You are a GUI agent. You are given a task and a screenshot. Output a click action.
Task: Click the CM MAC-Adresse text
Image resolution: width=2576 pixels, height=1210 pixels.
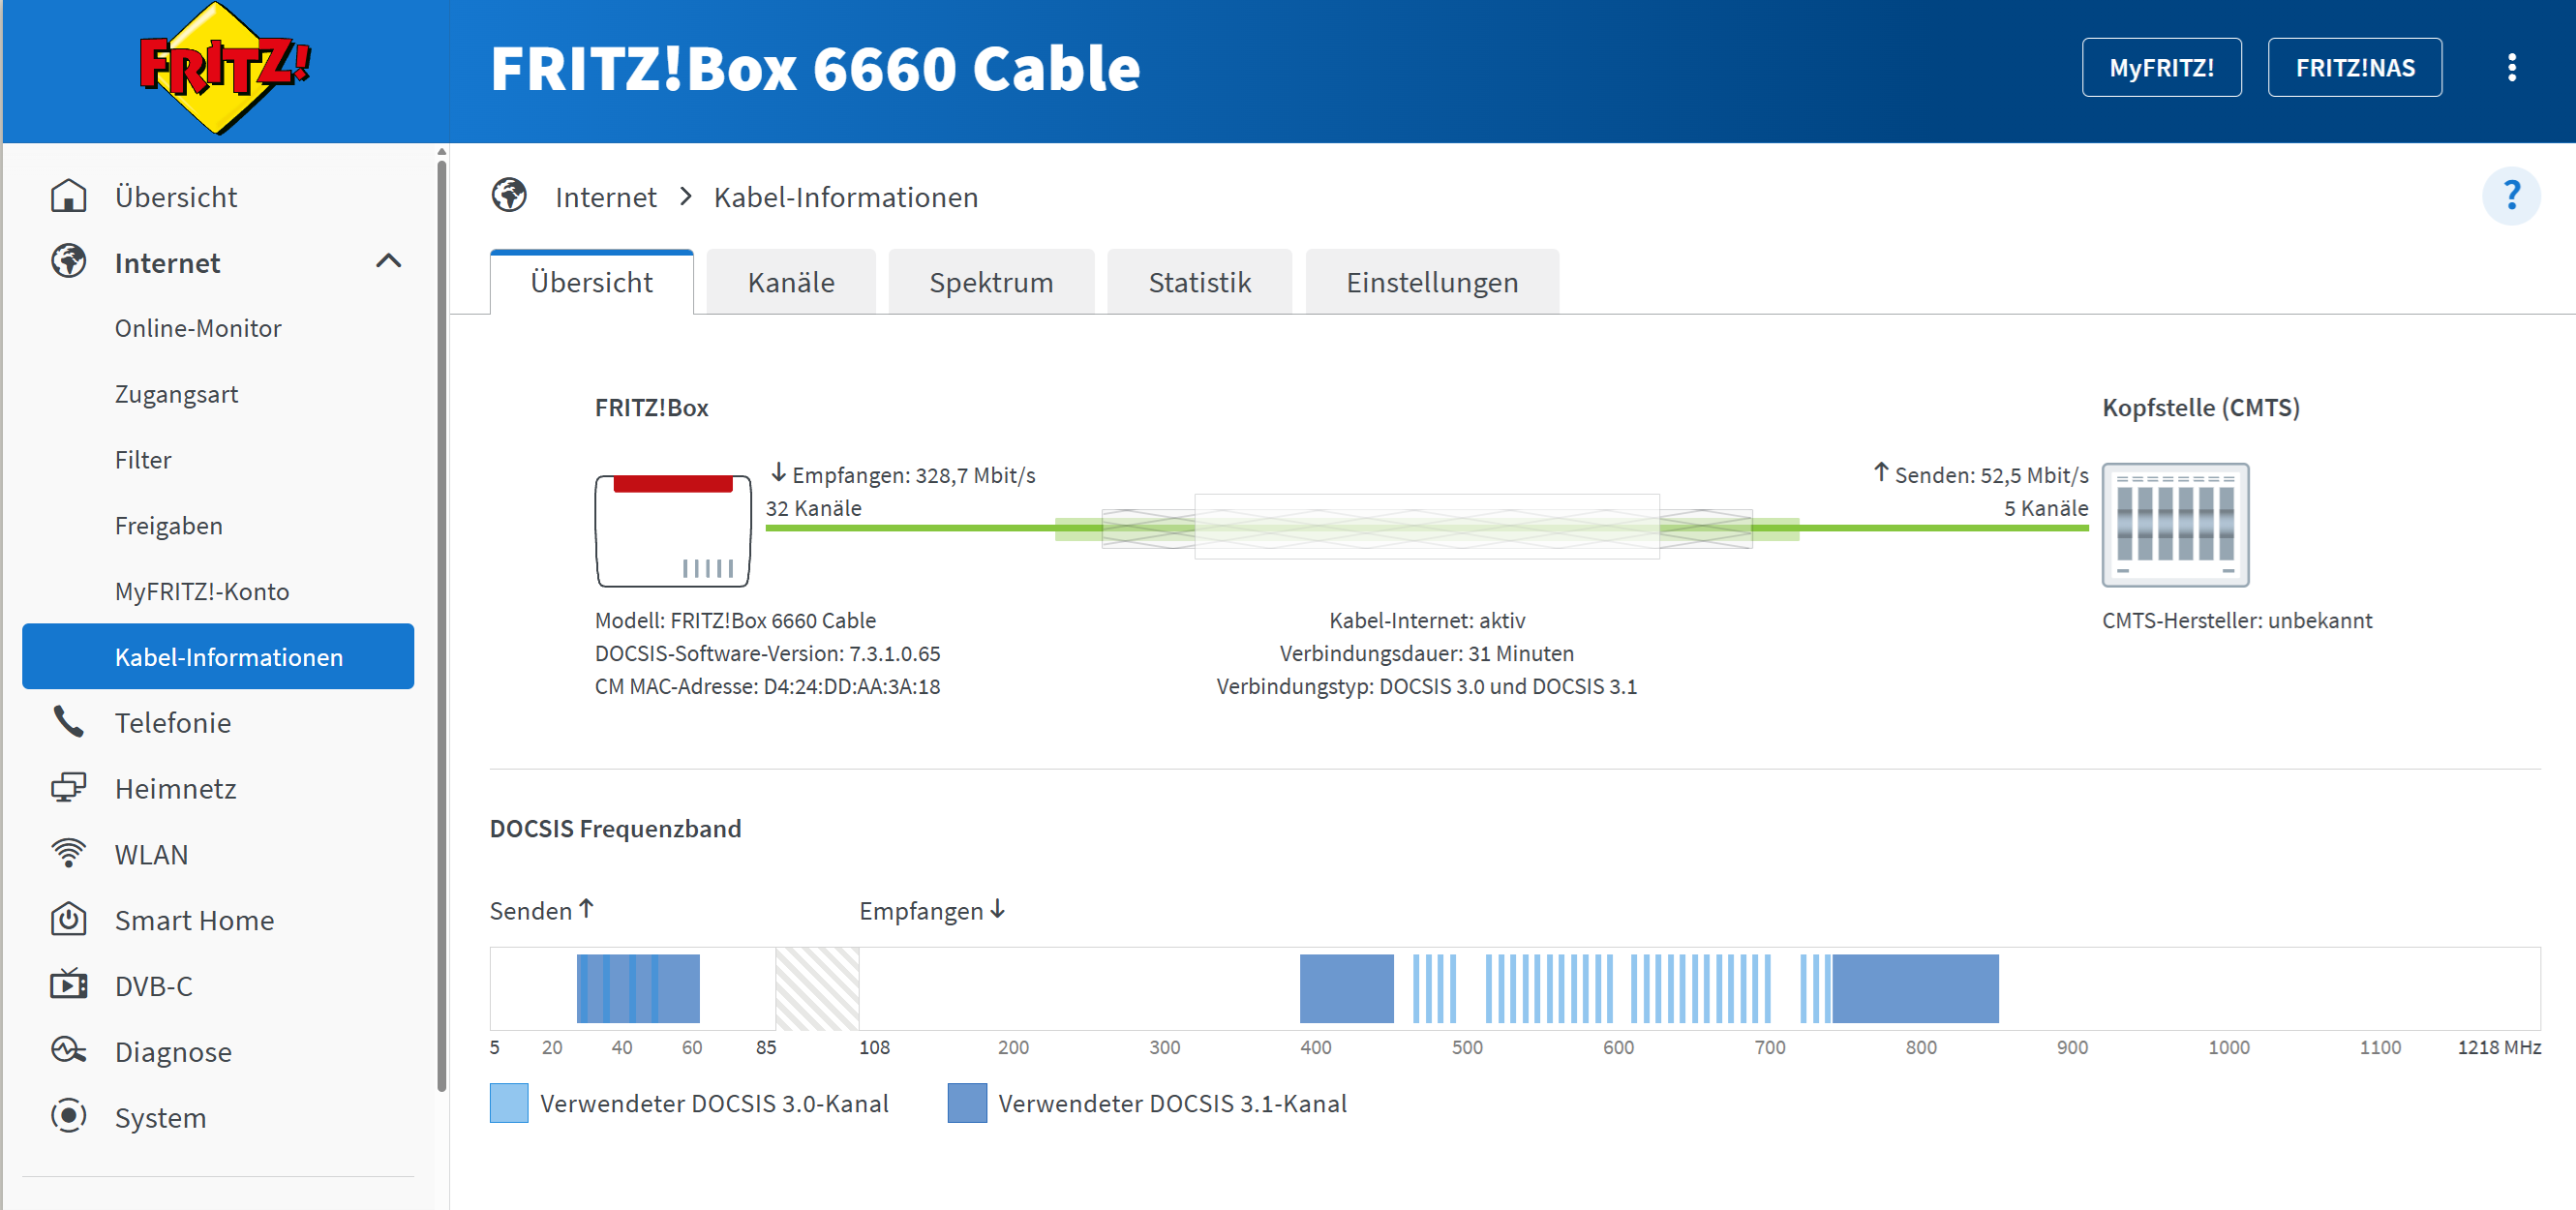[x=767, y=686]
